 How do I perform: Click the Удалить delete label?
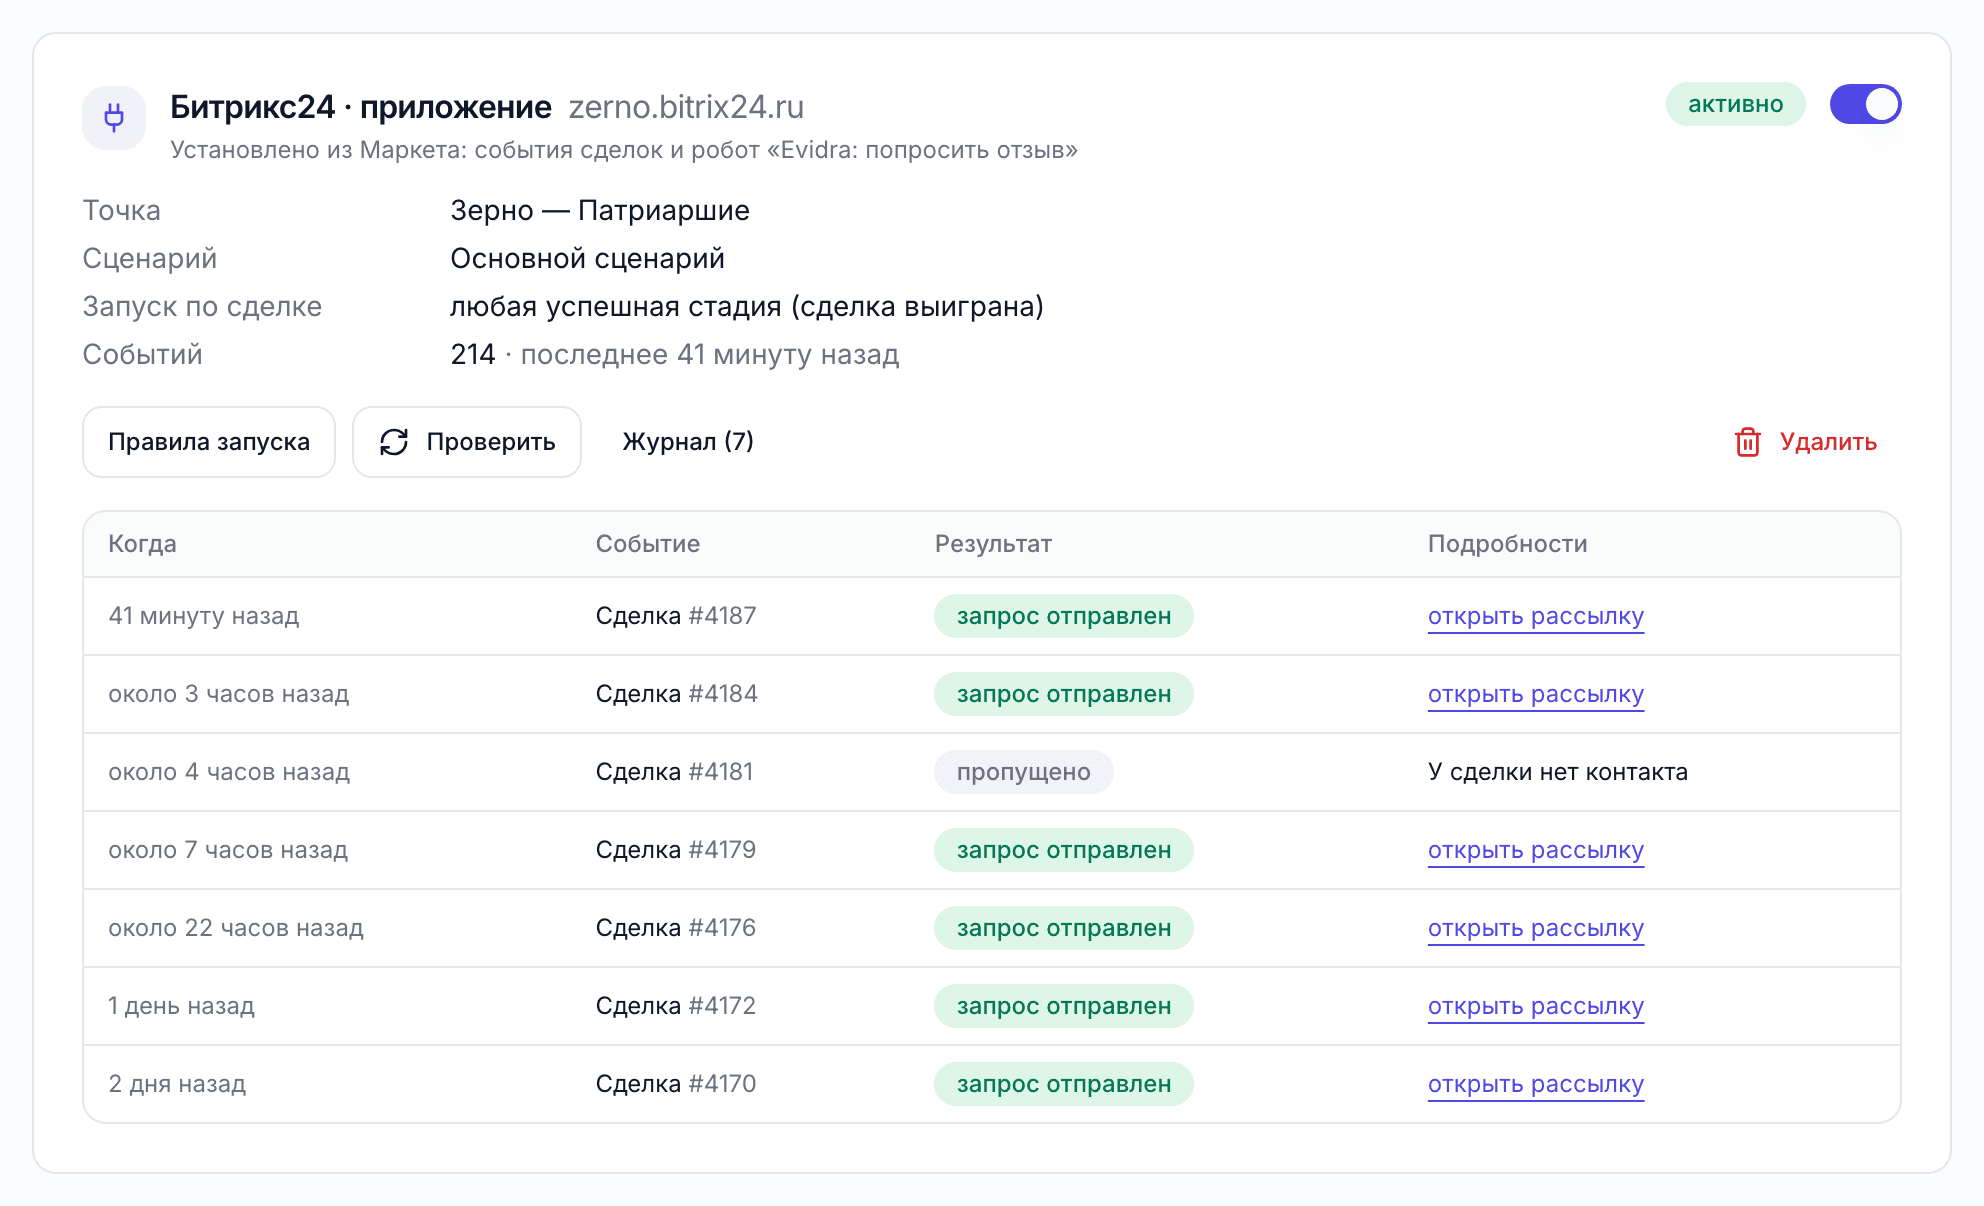1828,442
